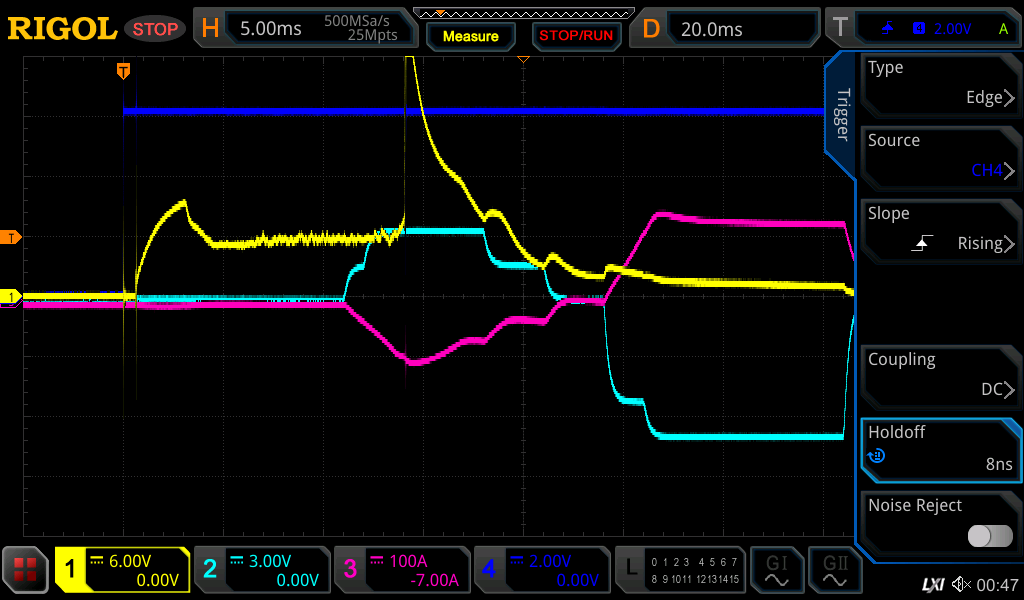Click the Trigger side panel tab

click(841, 115)
